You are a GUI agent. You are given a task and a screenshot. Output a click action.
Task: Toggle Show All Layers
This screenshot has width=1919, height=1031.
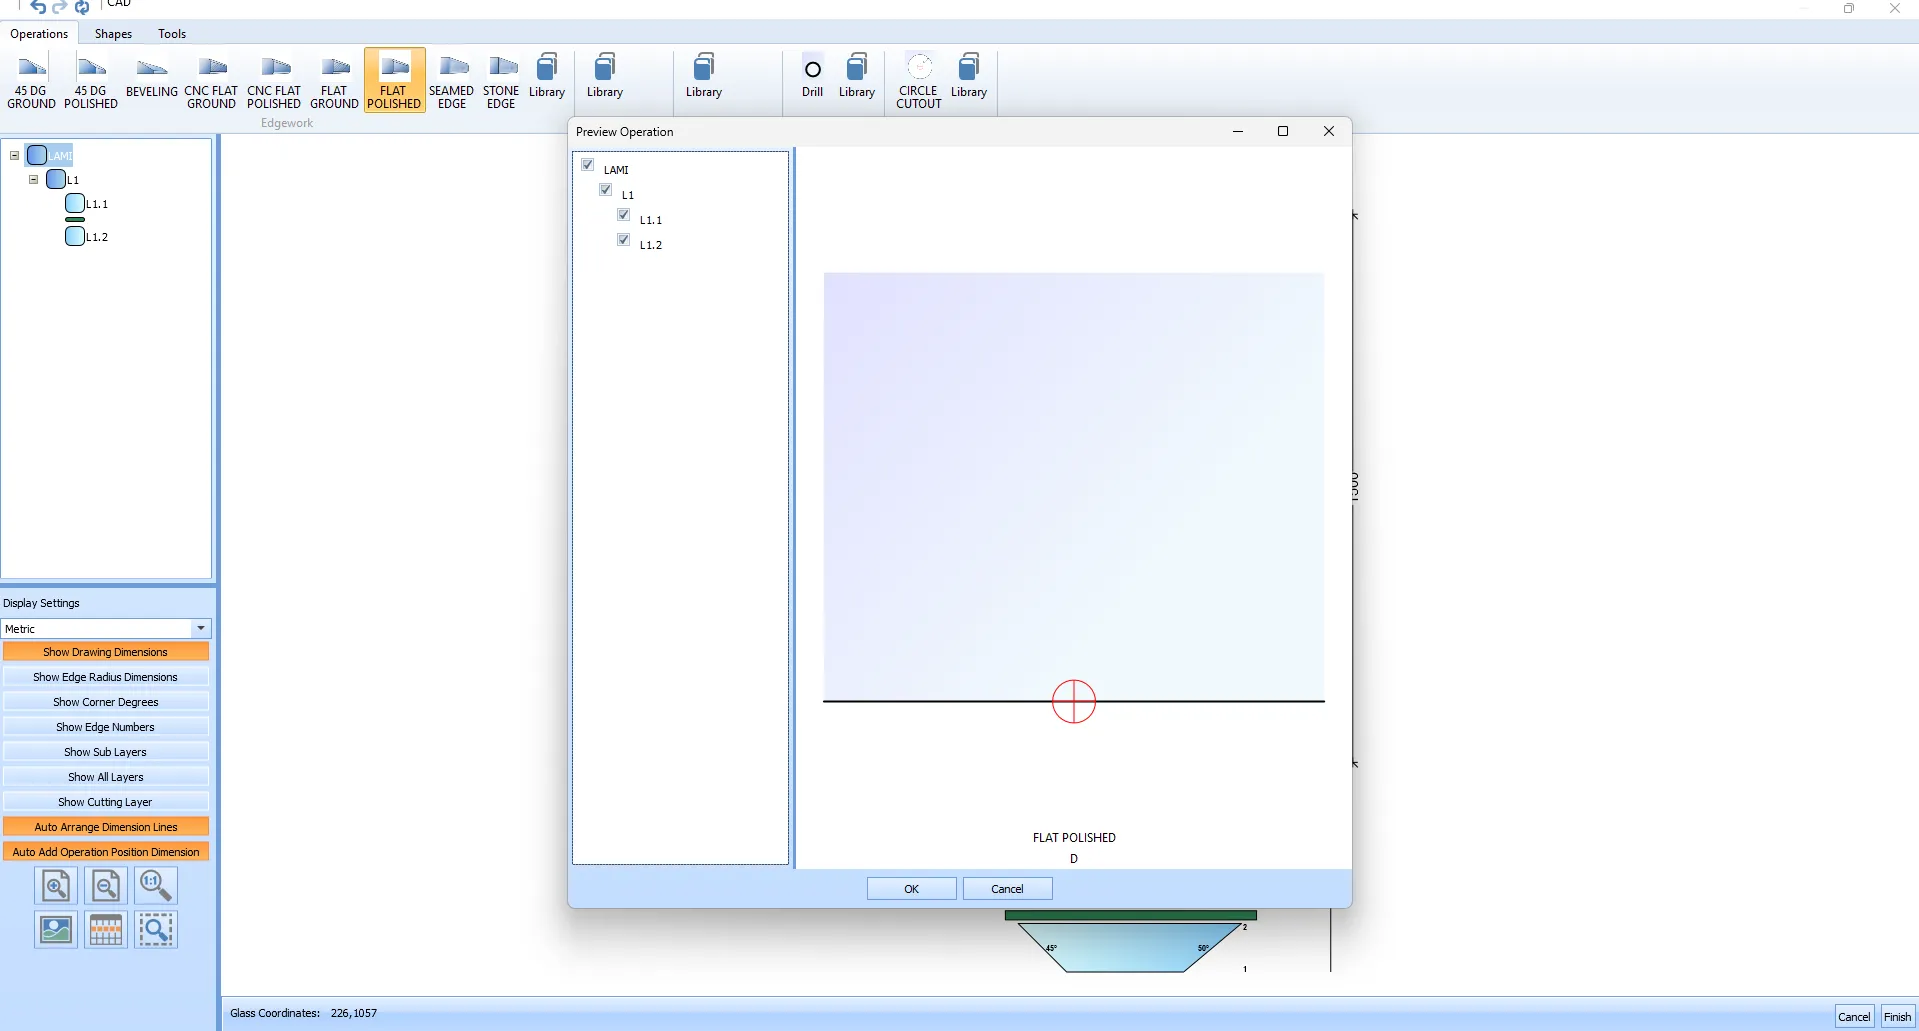(106, 777)
